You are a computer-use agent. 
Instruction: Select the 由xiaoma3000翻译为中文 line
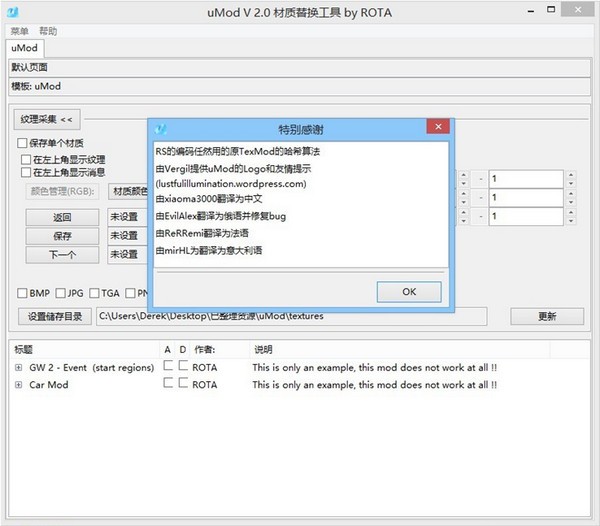pos(209,199)
